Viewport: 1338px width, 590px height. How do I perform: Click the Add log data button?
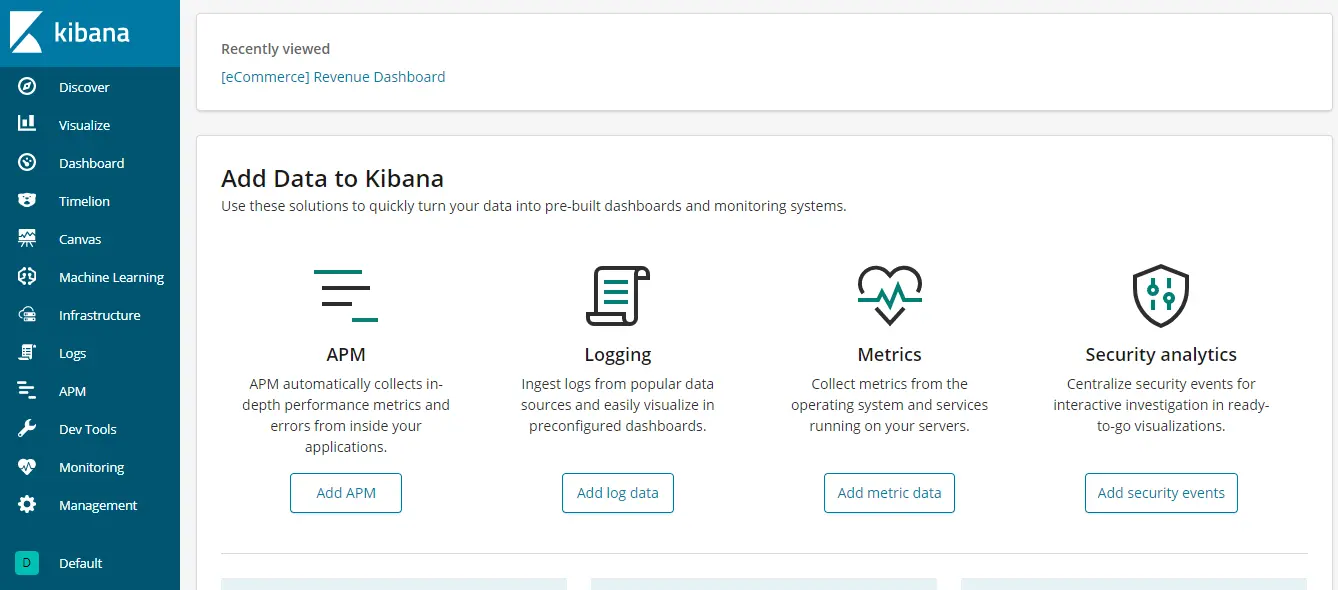pos(617,493)
